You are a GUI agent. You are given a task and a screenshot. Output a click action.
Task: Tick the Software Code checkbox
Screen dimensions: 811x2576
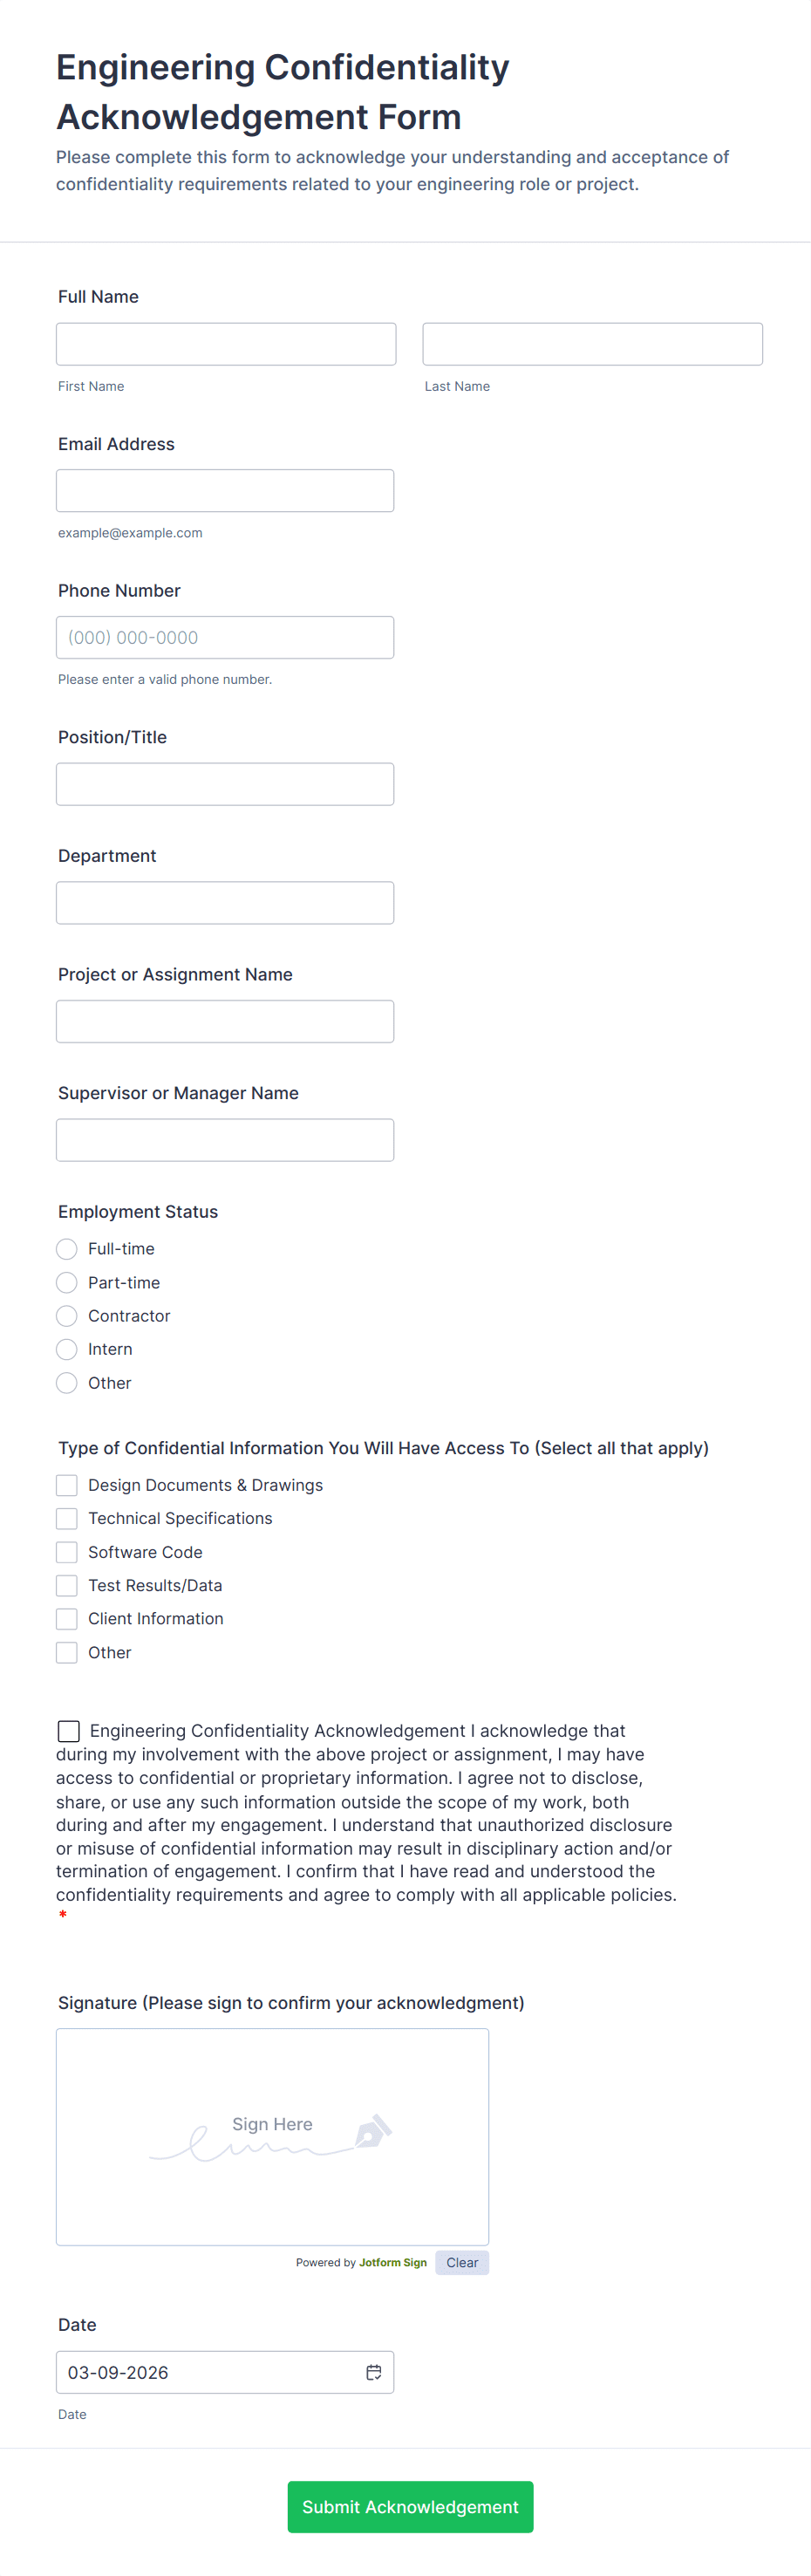(x=67, y=1552)
